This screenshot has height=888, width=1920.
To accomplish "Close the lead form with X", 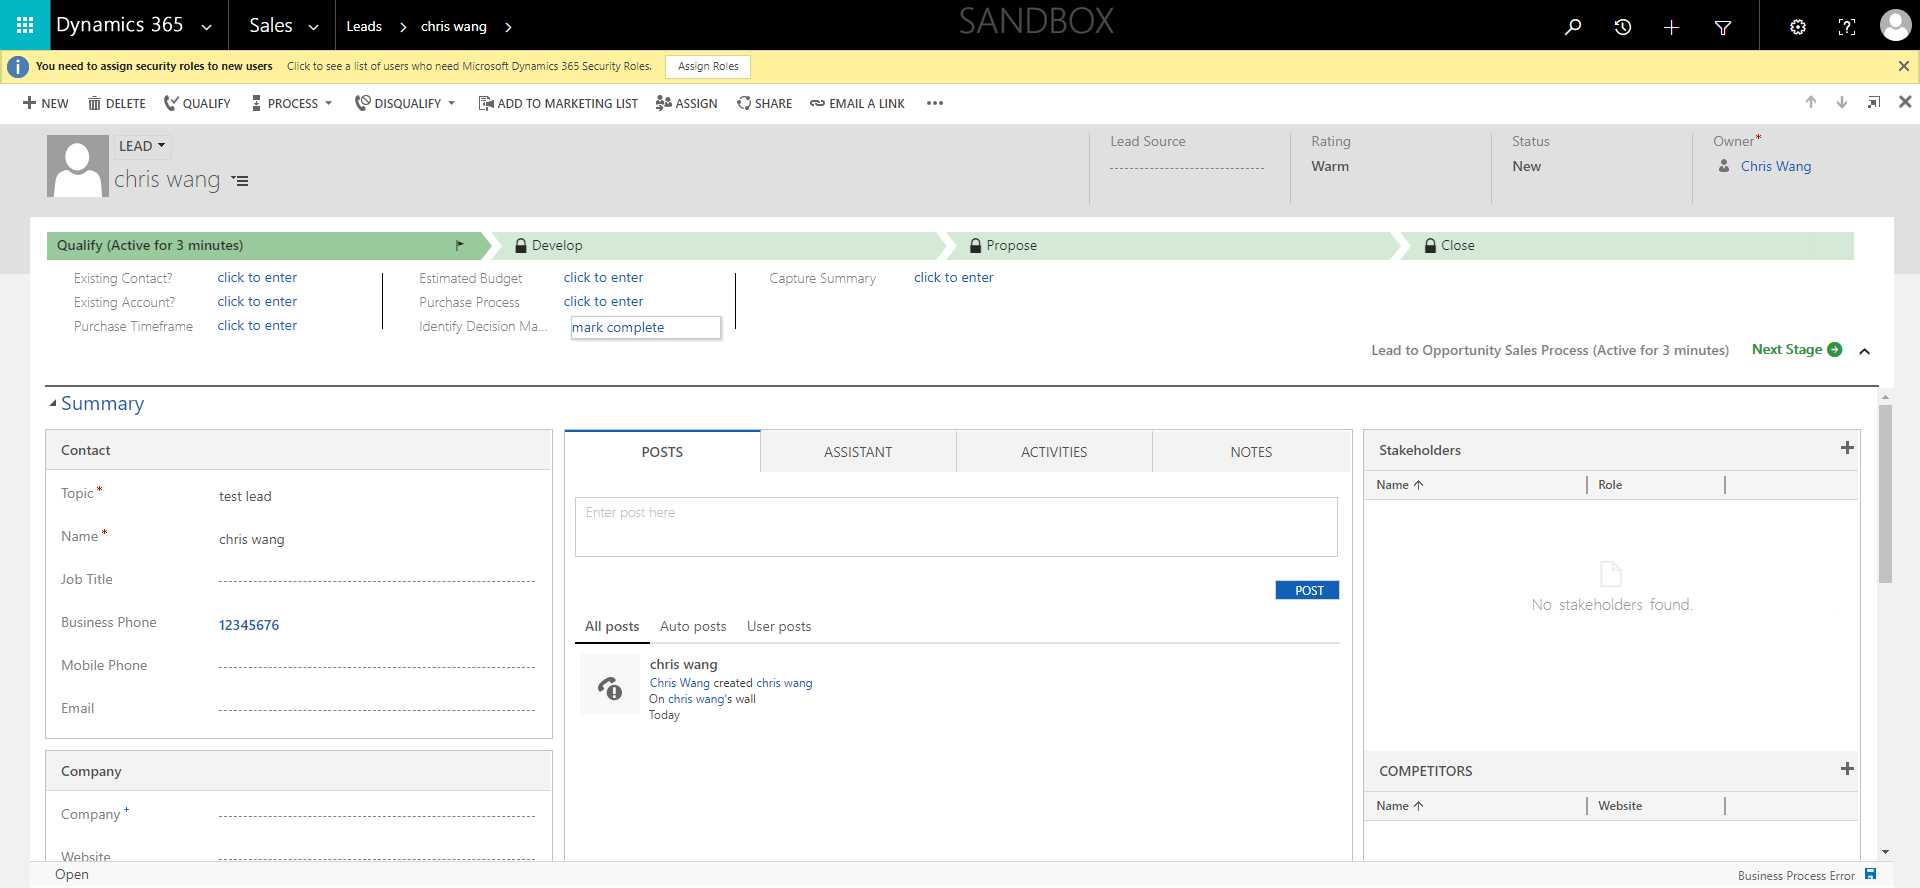I will coord(1905,102).
